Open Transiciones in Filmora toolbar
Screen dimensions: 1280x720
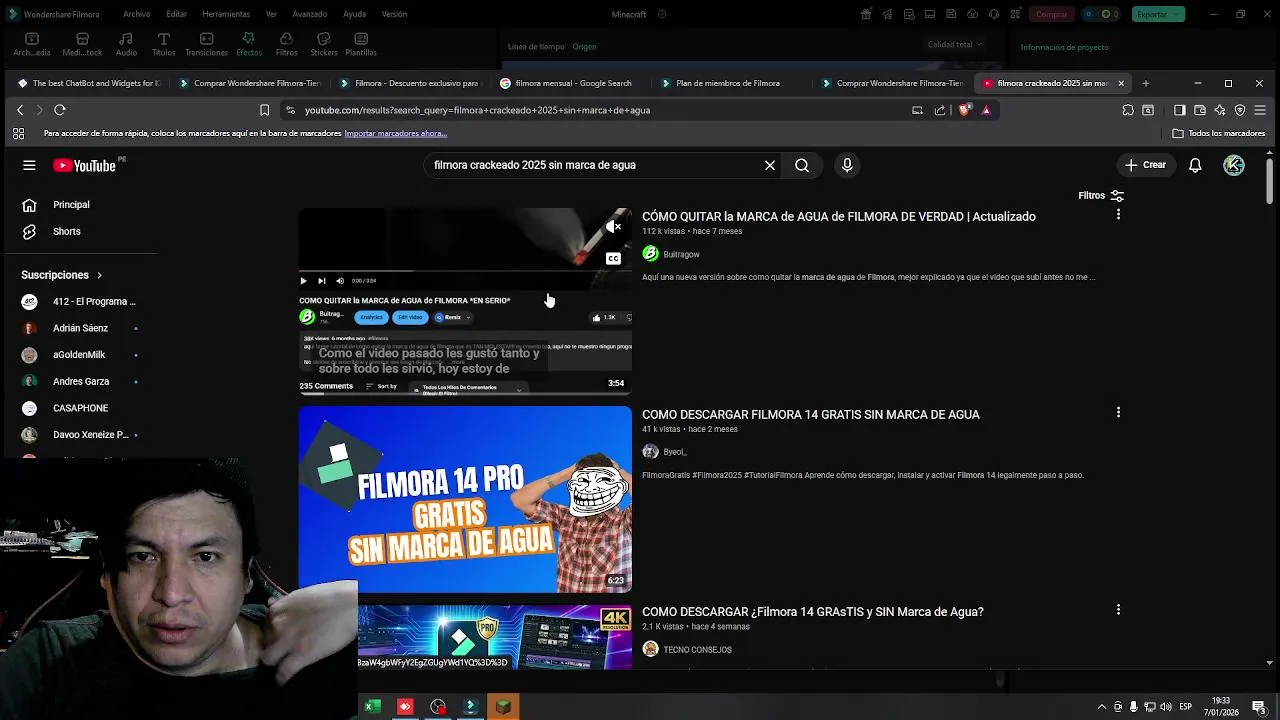206,44
